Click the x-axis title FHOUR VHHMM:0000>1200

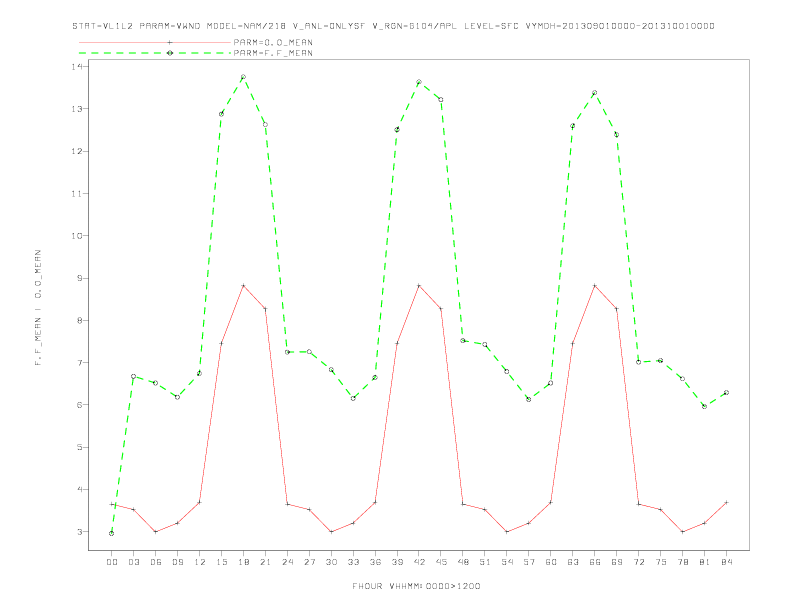pyautogui.click(x=416, y=586)
